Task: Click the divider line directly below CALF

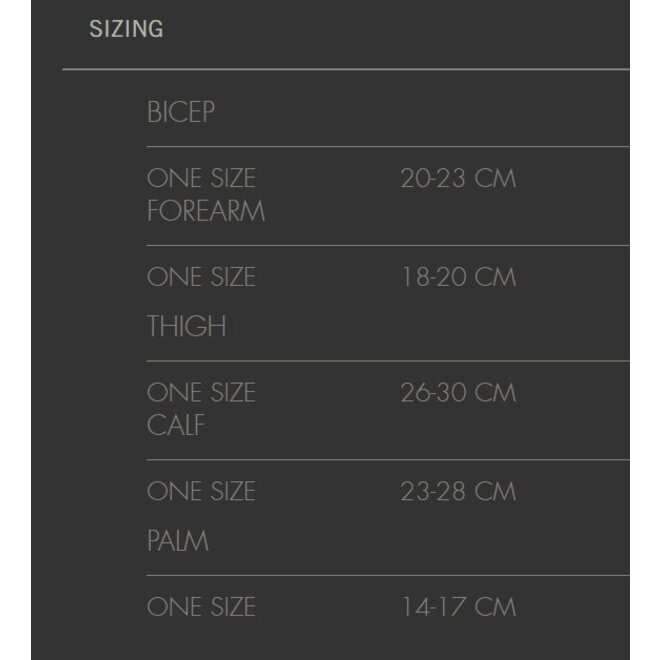Action: click(388, 460)
